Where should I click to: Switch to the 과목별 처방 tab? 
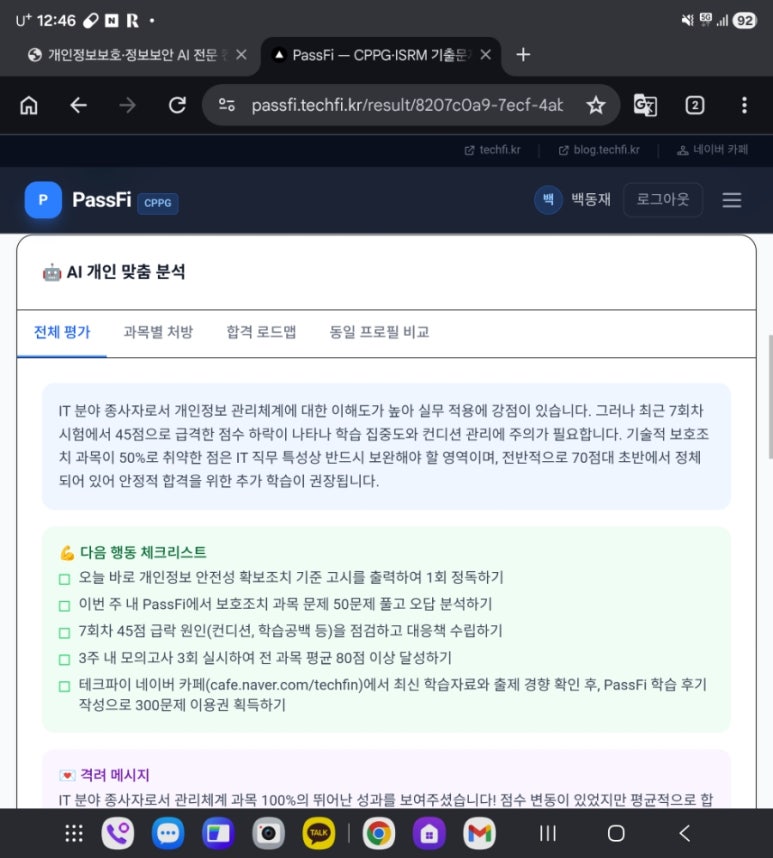click(x=158, y=332)
